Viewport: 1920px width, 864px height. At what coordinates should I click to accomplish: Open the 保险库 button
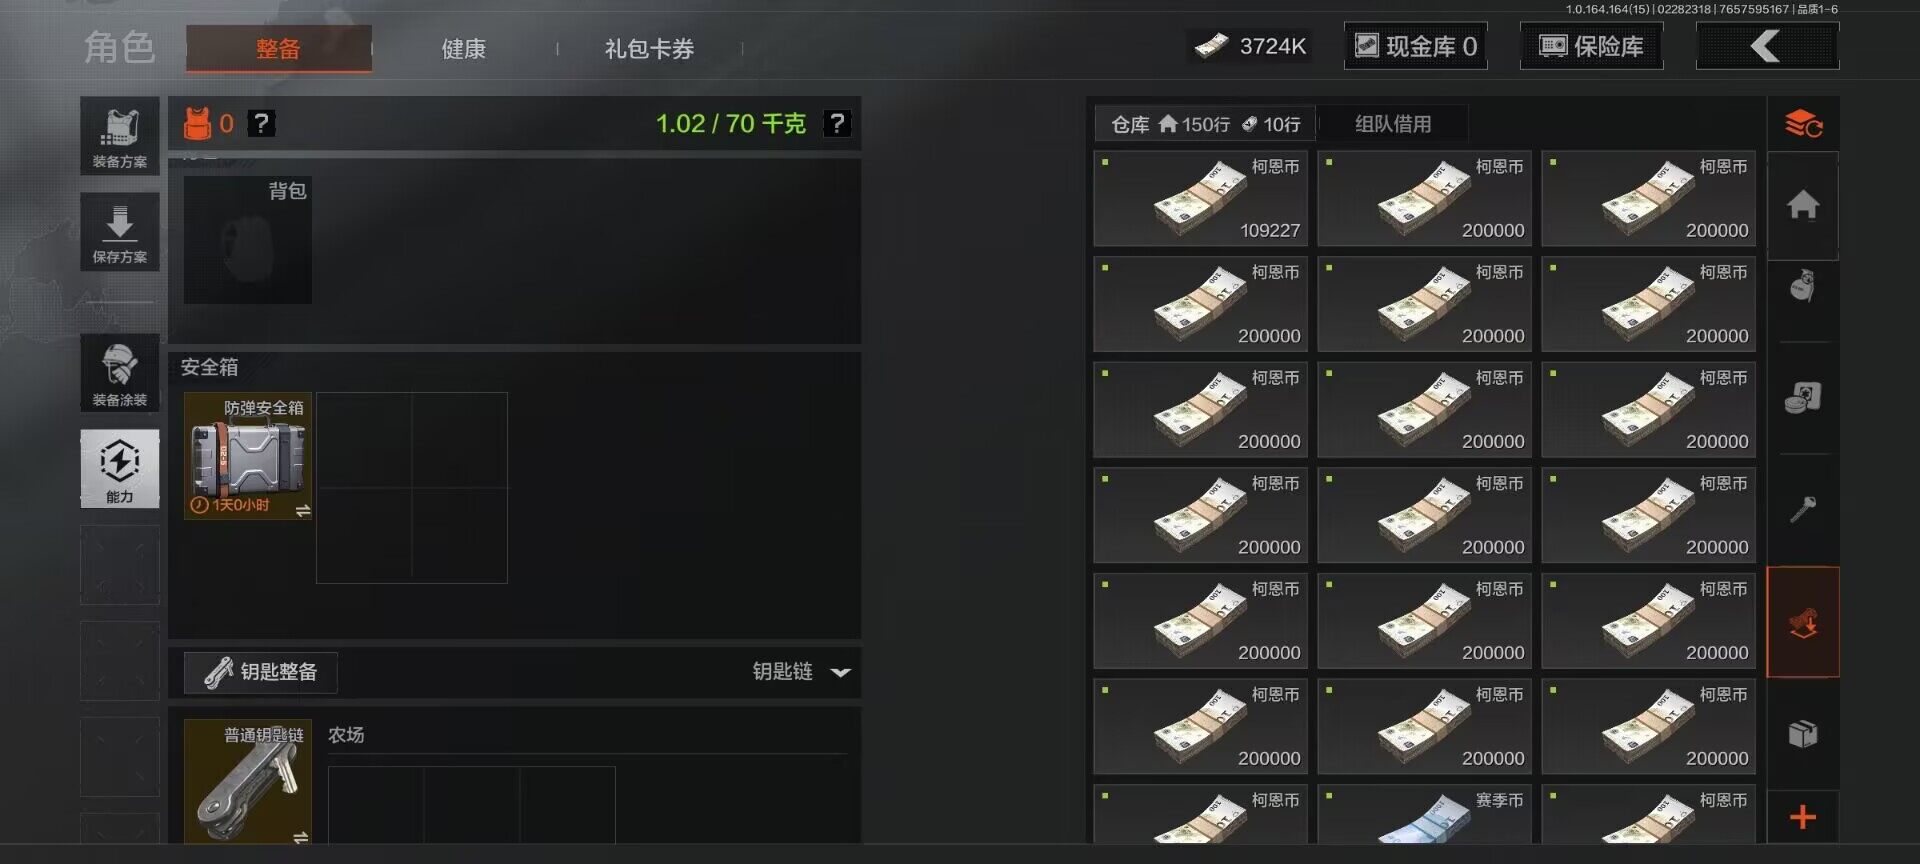(x=1592, y=46)
